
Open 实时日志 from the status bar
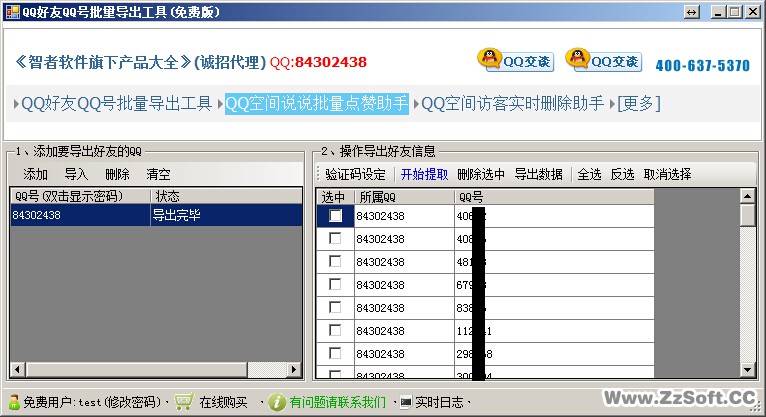438,402
